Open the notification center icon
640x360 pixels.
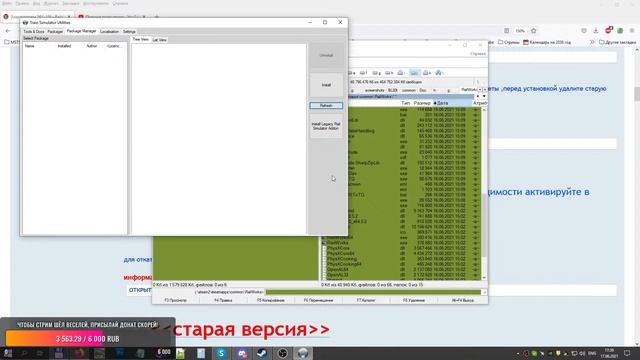click(x=627, y=353)
